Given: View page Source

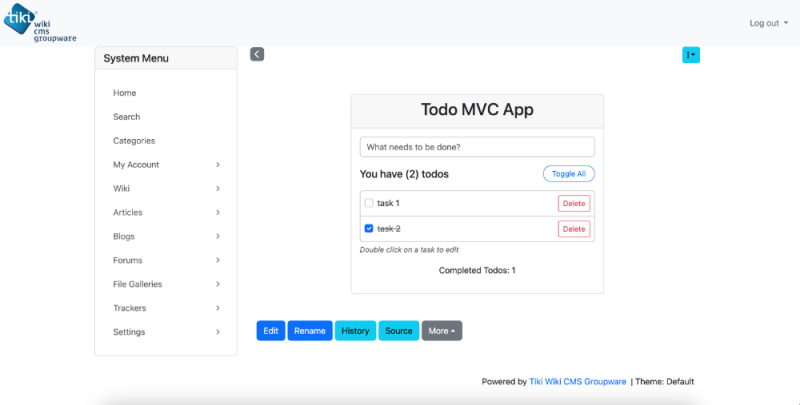Looking at the screenshot, I should (398, 331).
